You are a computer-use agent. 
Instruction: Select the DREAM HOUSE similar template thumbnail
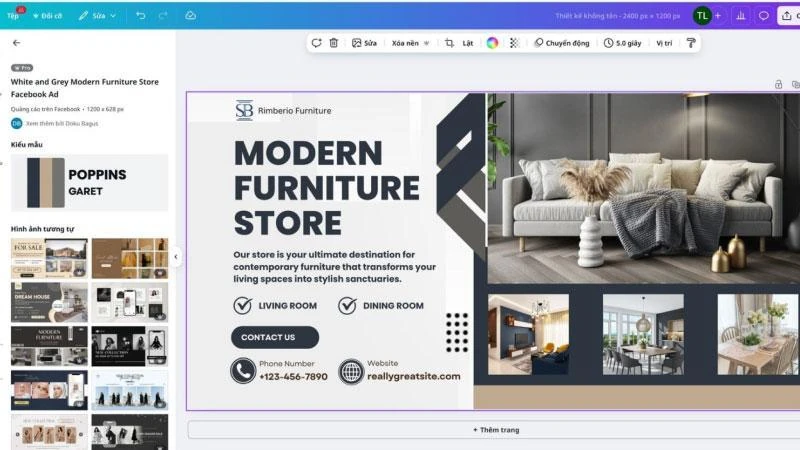[49, 302]
